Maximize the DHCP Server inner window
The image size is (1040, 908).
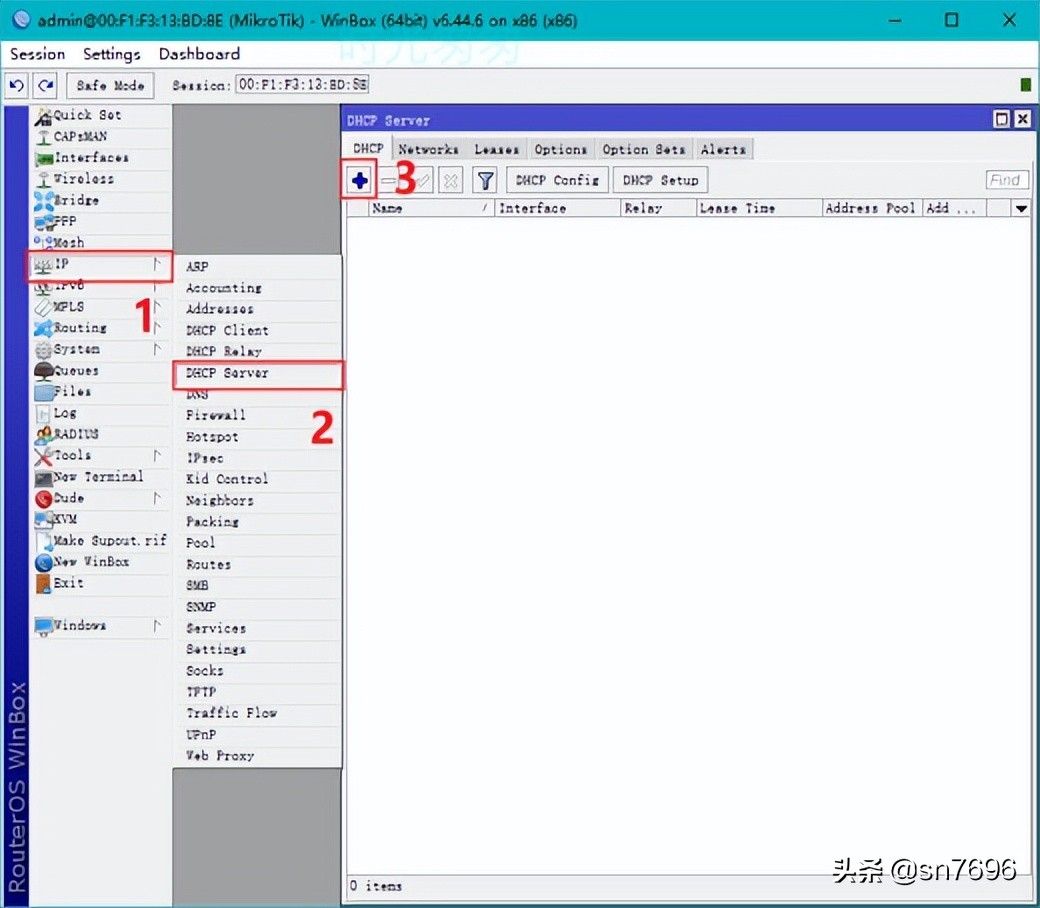point(1002,119)
